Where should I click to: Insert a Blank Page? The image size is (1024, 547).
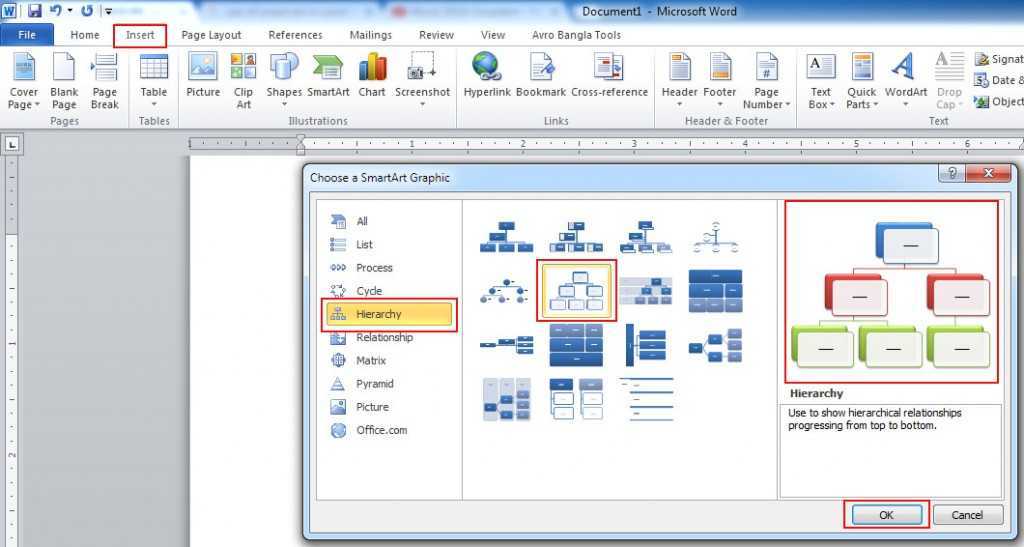[64, 80]
